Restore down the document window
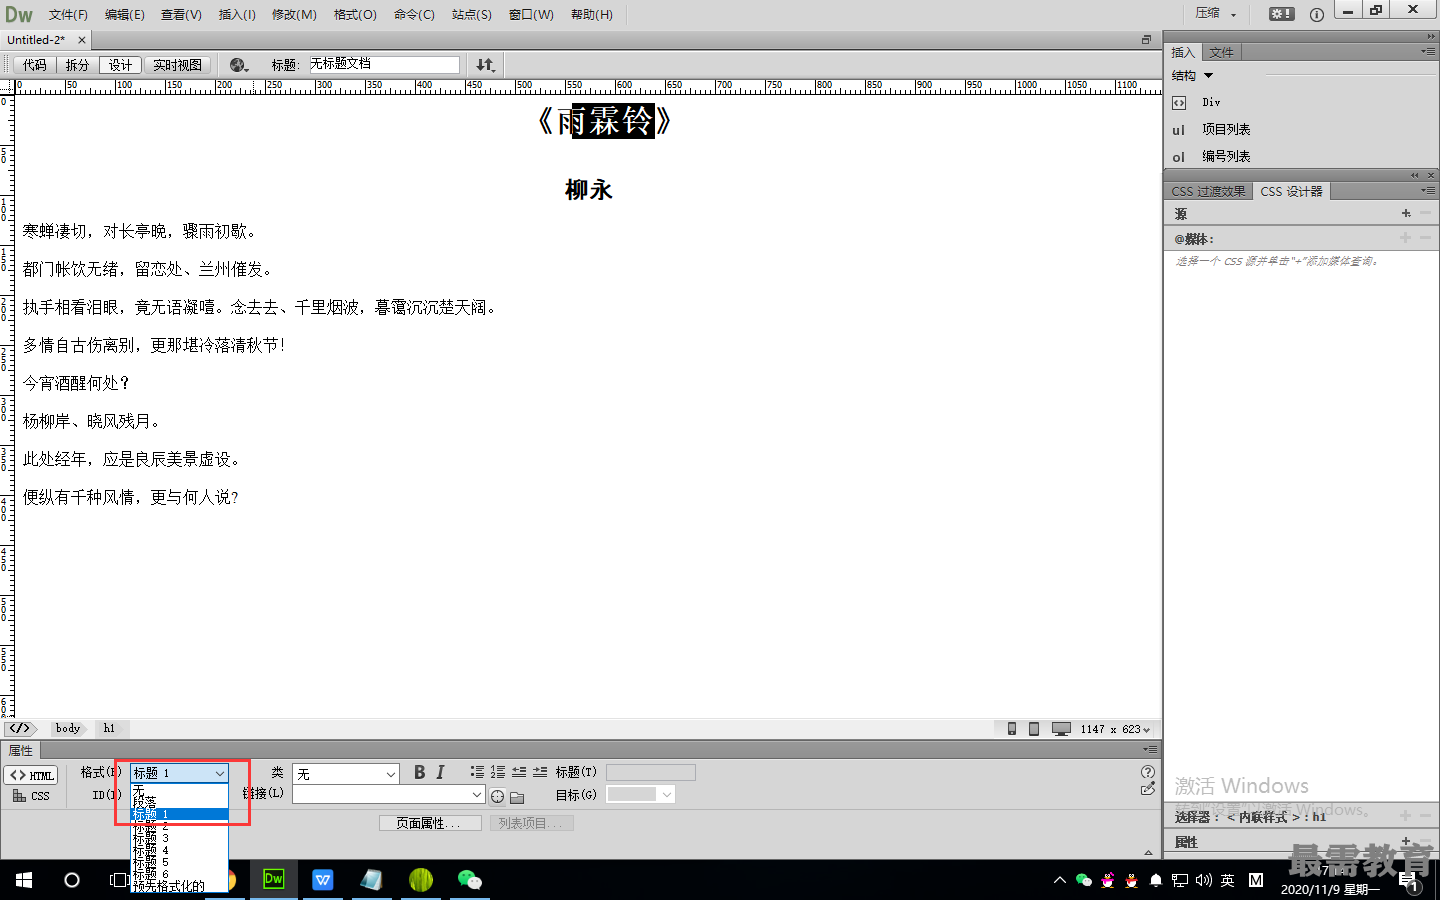1440x900 pixels. (x=1146, y=40)
